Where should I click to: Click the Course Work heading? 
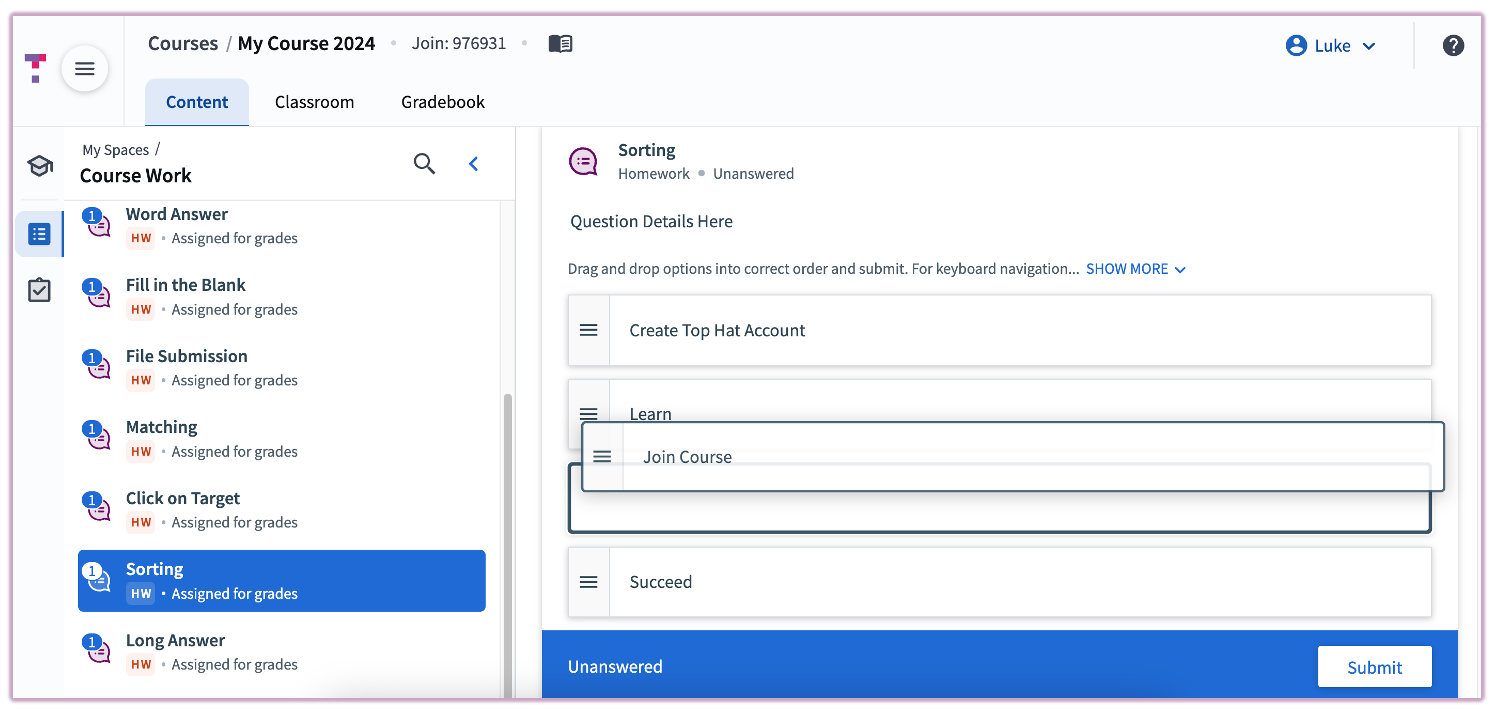click(x=136, y=175)
